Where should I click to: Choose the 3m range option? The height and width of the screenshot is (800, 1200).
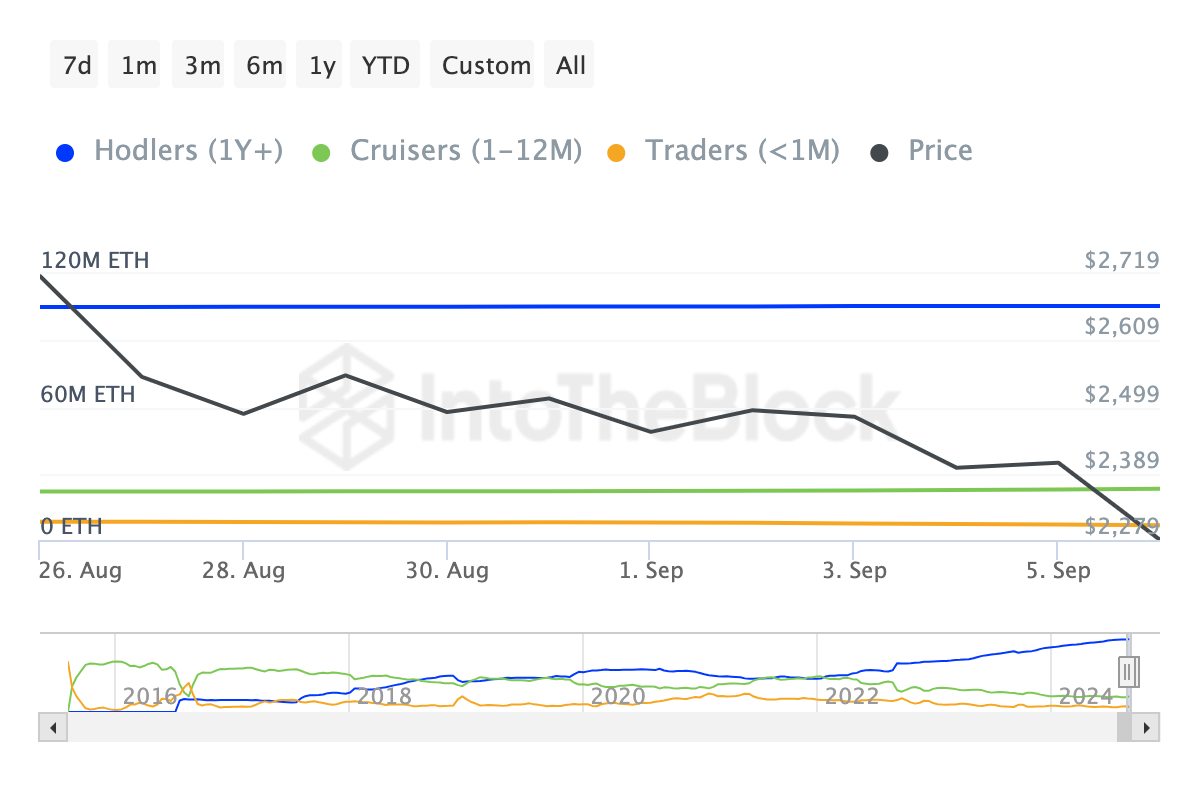[202, 65]
